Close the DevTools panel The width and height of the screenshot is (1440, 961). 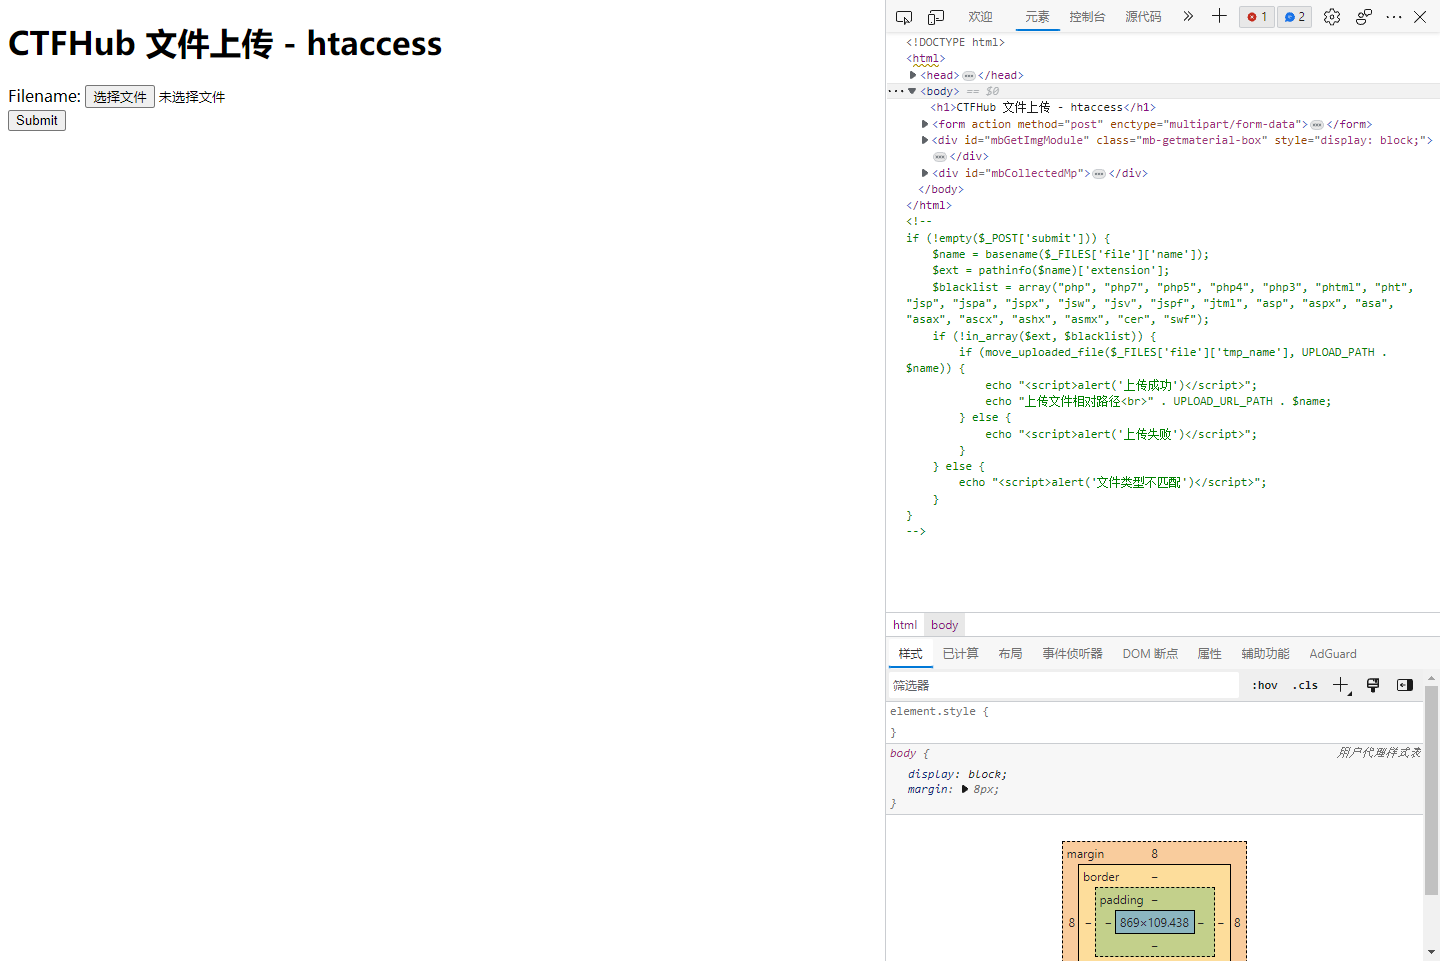1420,17
